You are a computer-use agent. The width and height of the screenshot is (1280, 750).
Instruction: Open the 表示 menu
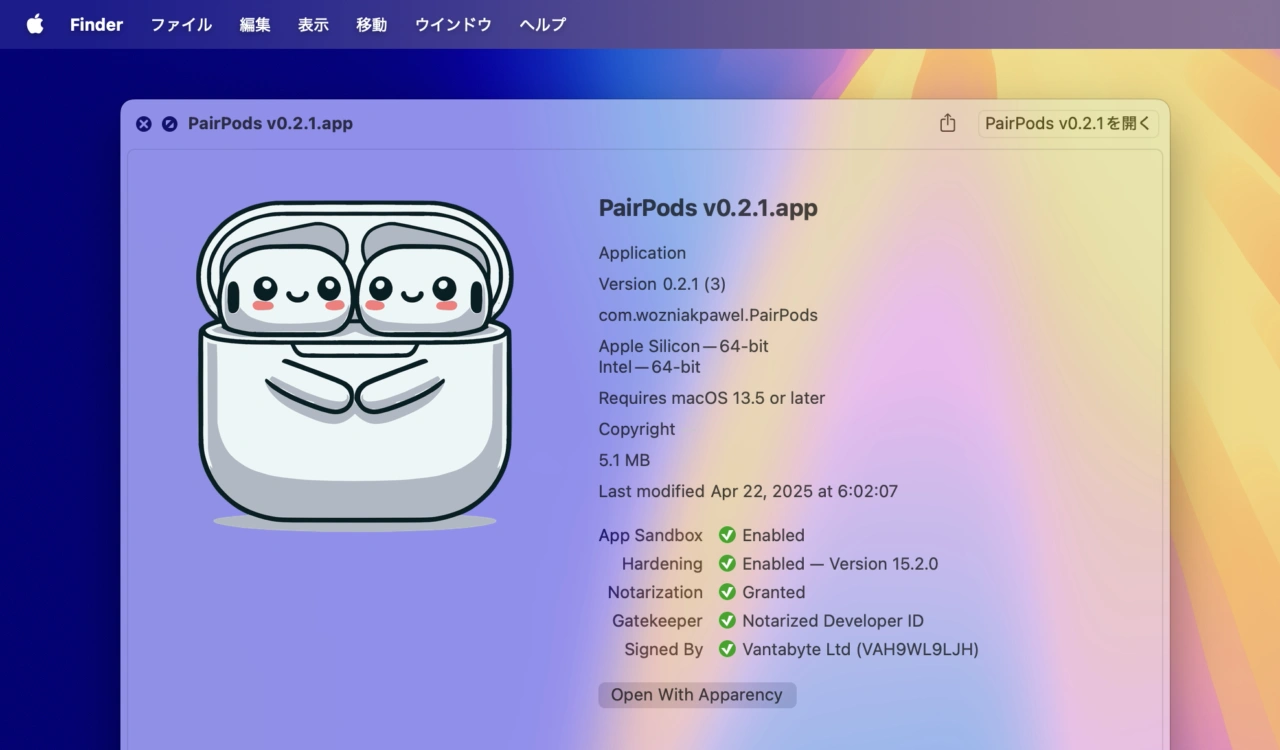(313, 24)
